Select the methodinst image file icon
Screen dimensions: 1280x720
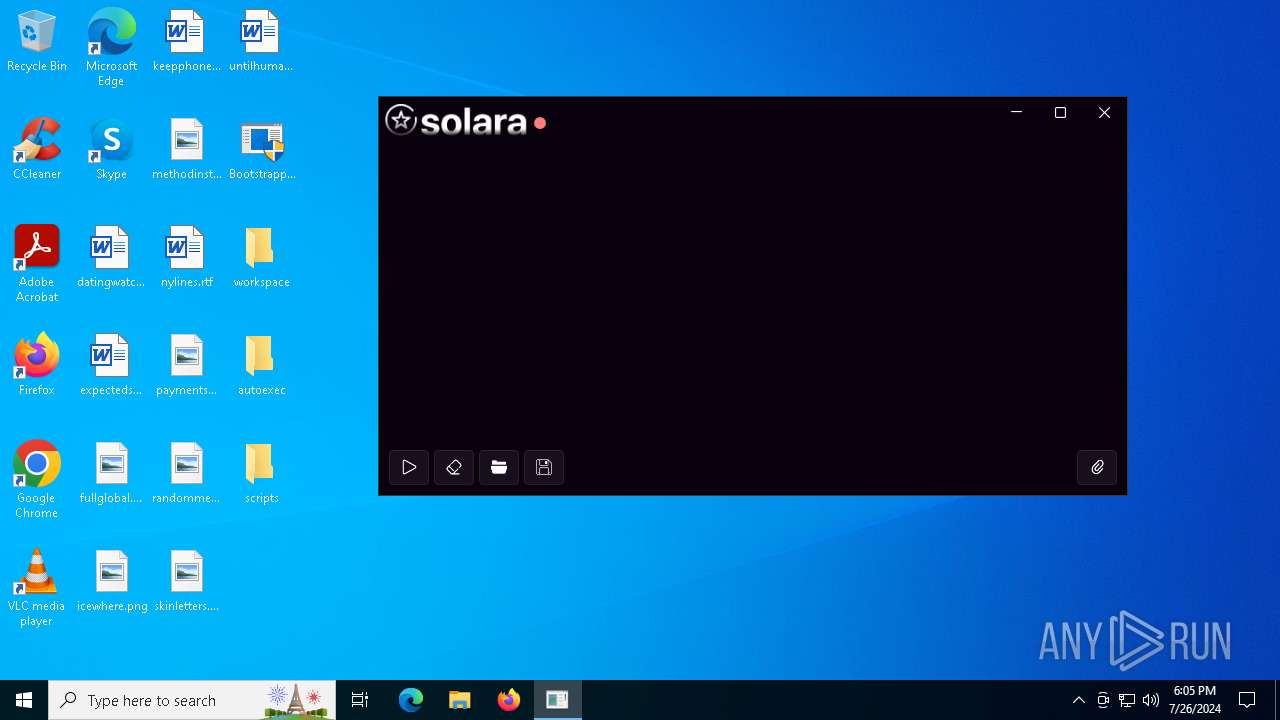click(186, 150)
